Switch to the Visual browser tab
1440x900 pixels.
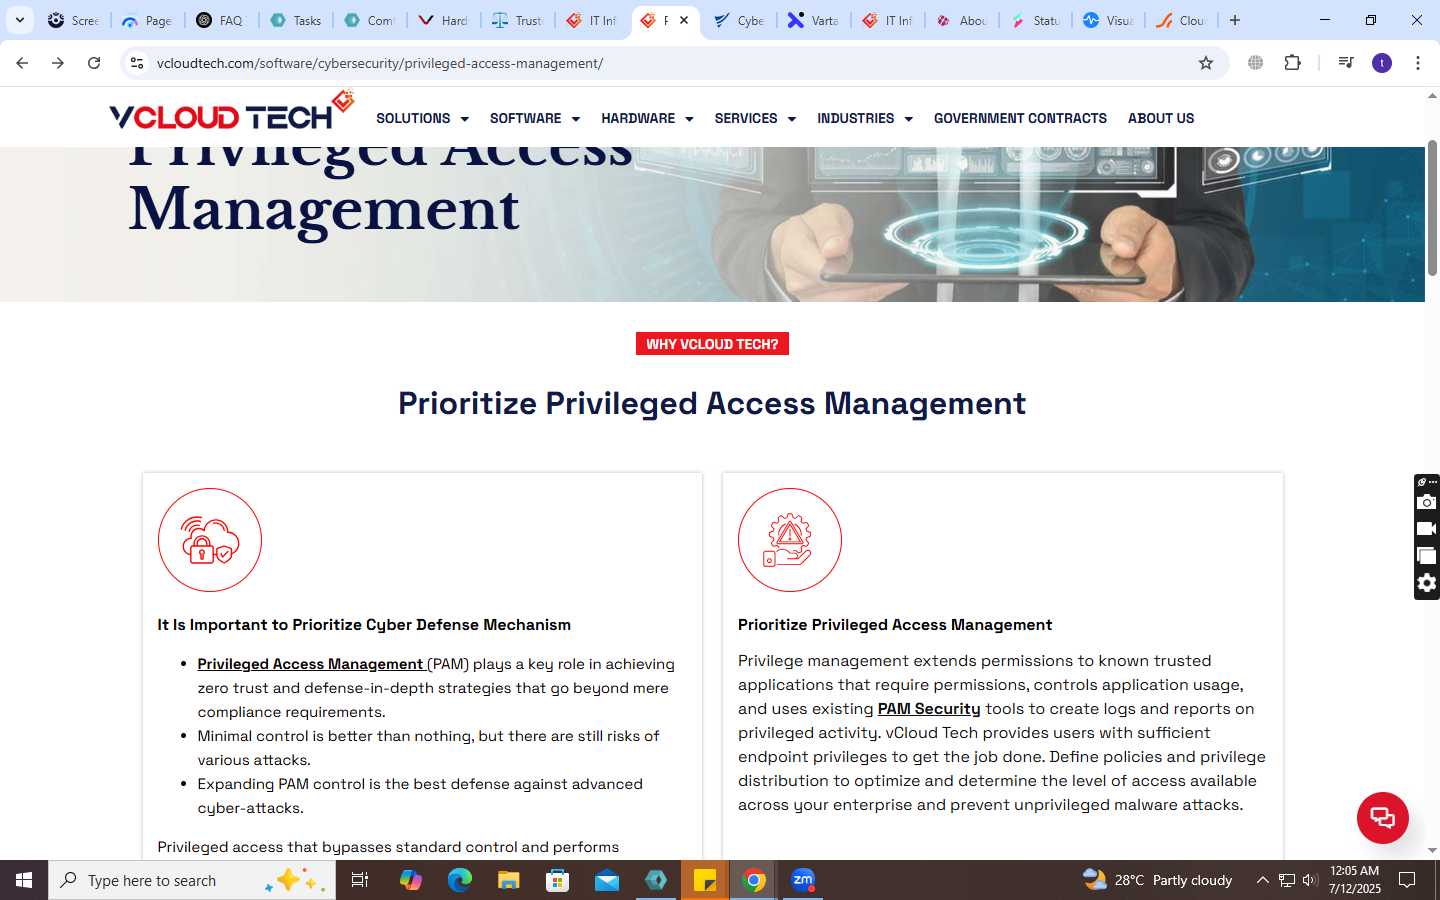tap(1109, 20)
